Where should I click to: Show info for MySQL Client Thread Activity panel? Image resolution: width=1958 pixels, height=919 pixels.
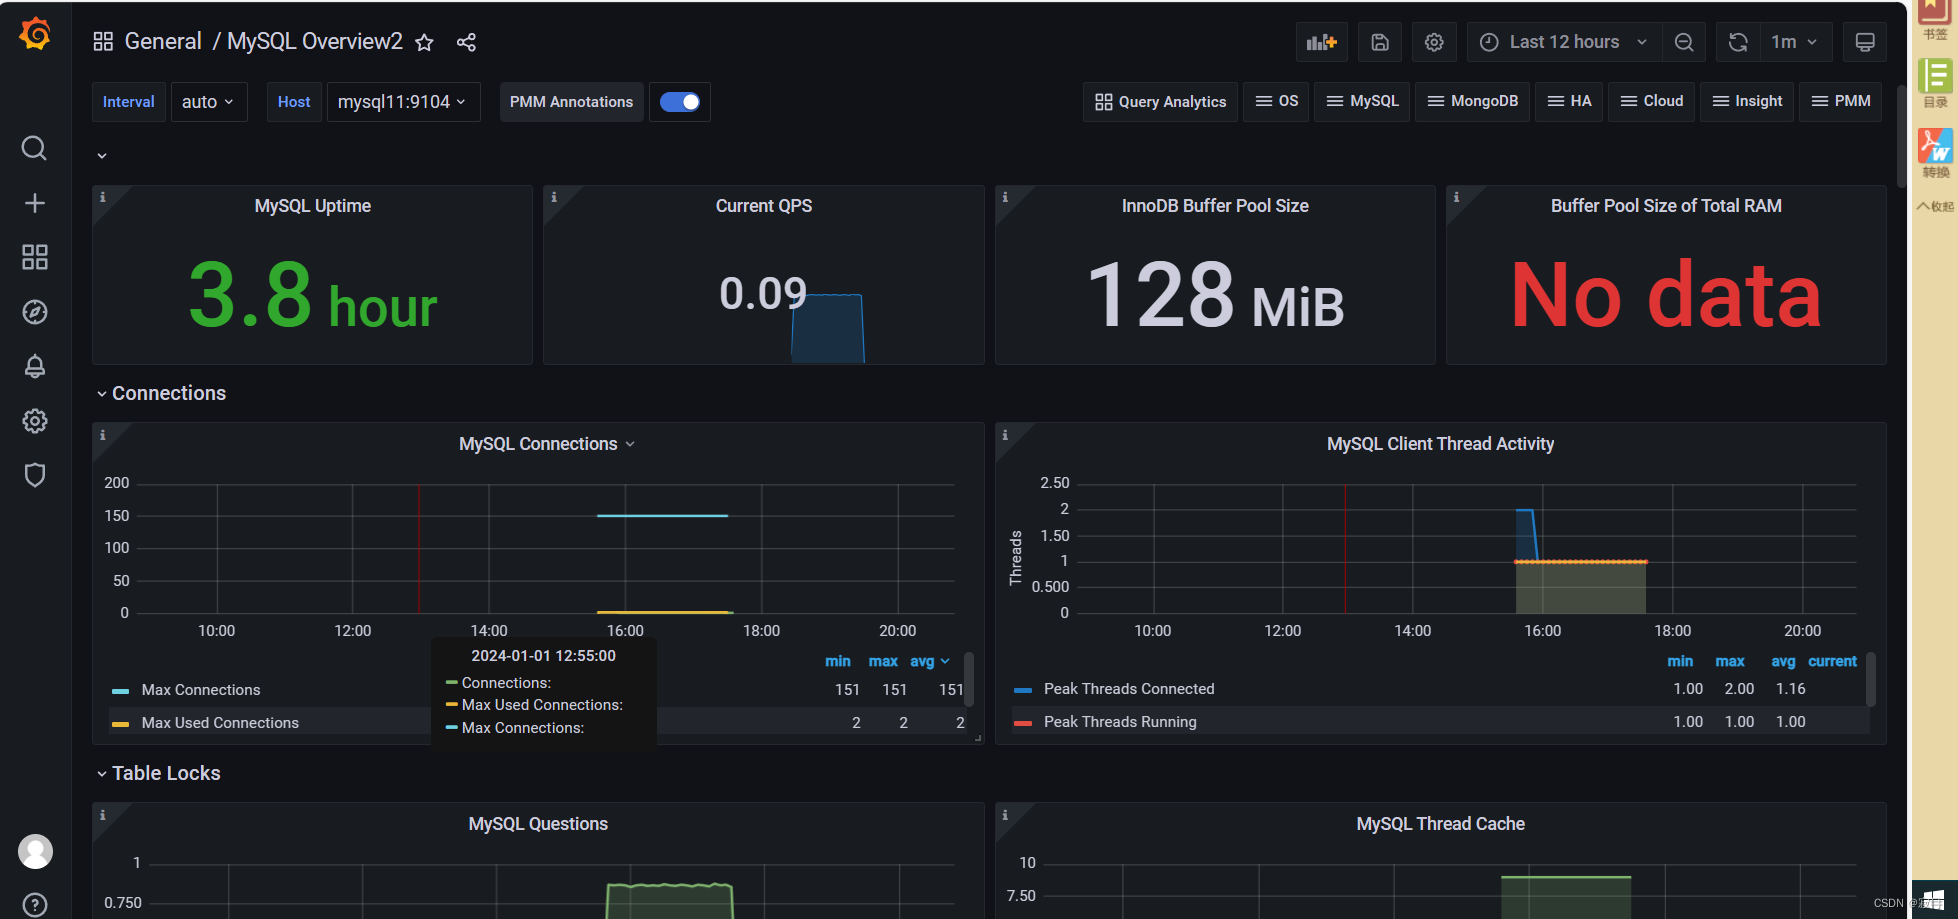(x=1005, y=435)
